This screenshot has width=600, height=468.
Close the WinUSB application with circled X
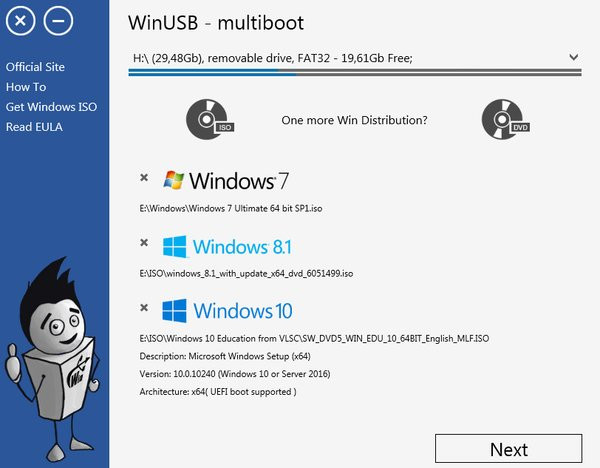tap(20, 21)
